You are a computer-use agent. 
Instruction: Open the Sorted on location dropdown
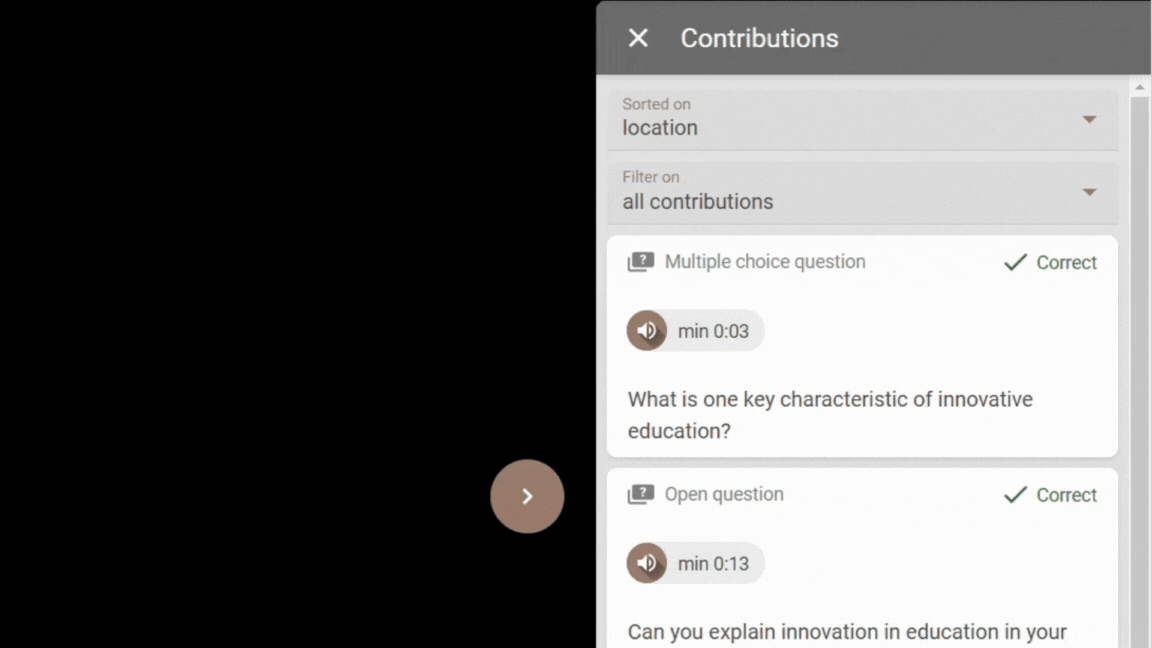pos(863,119)
